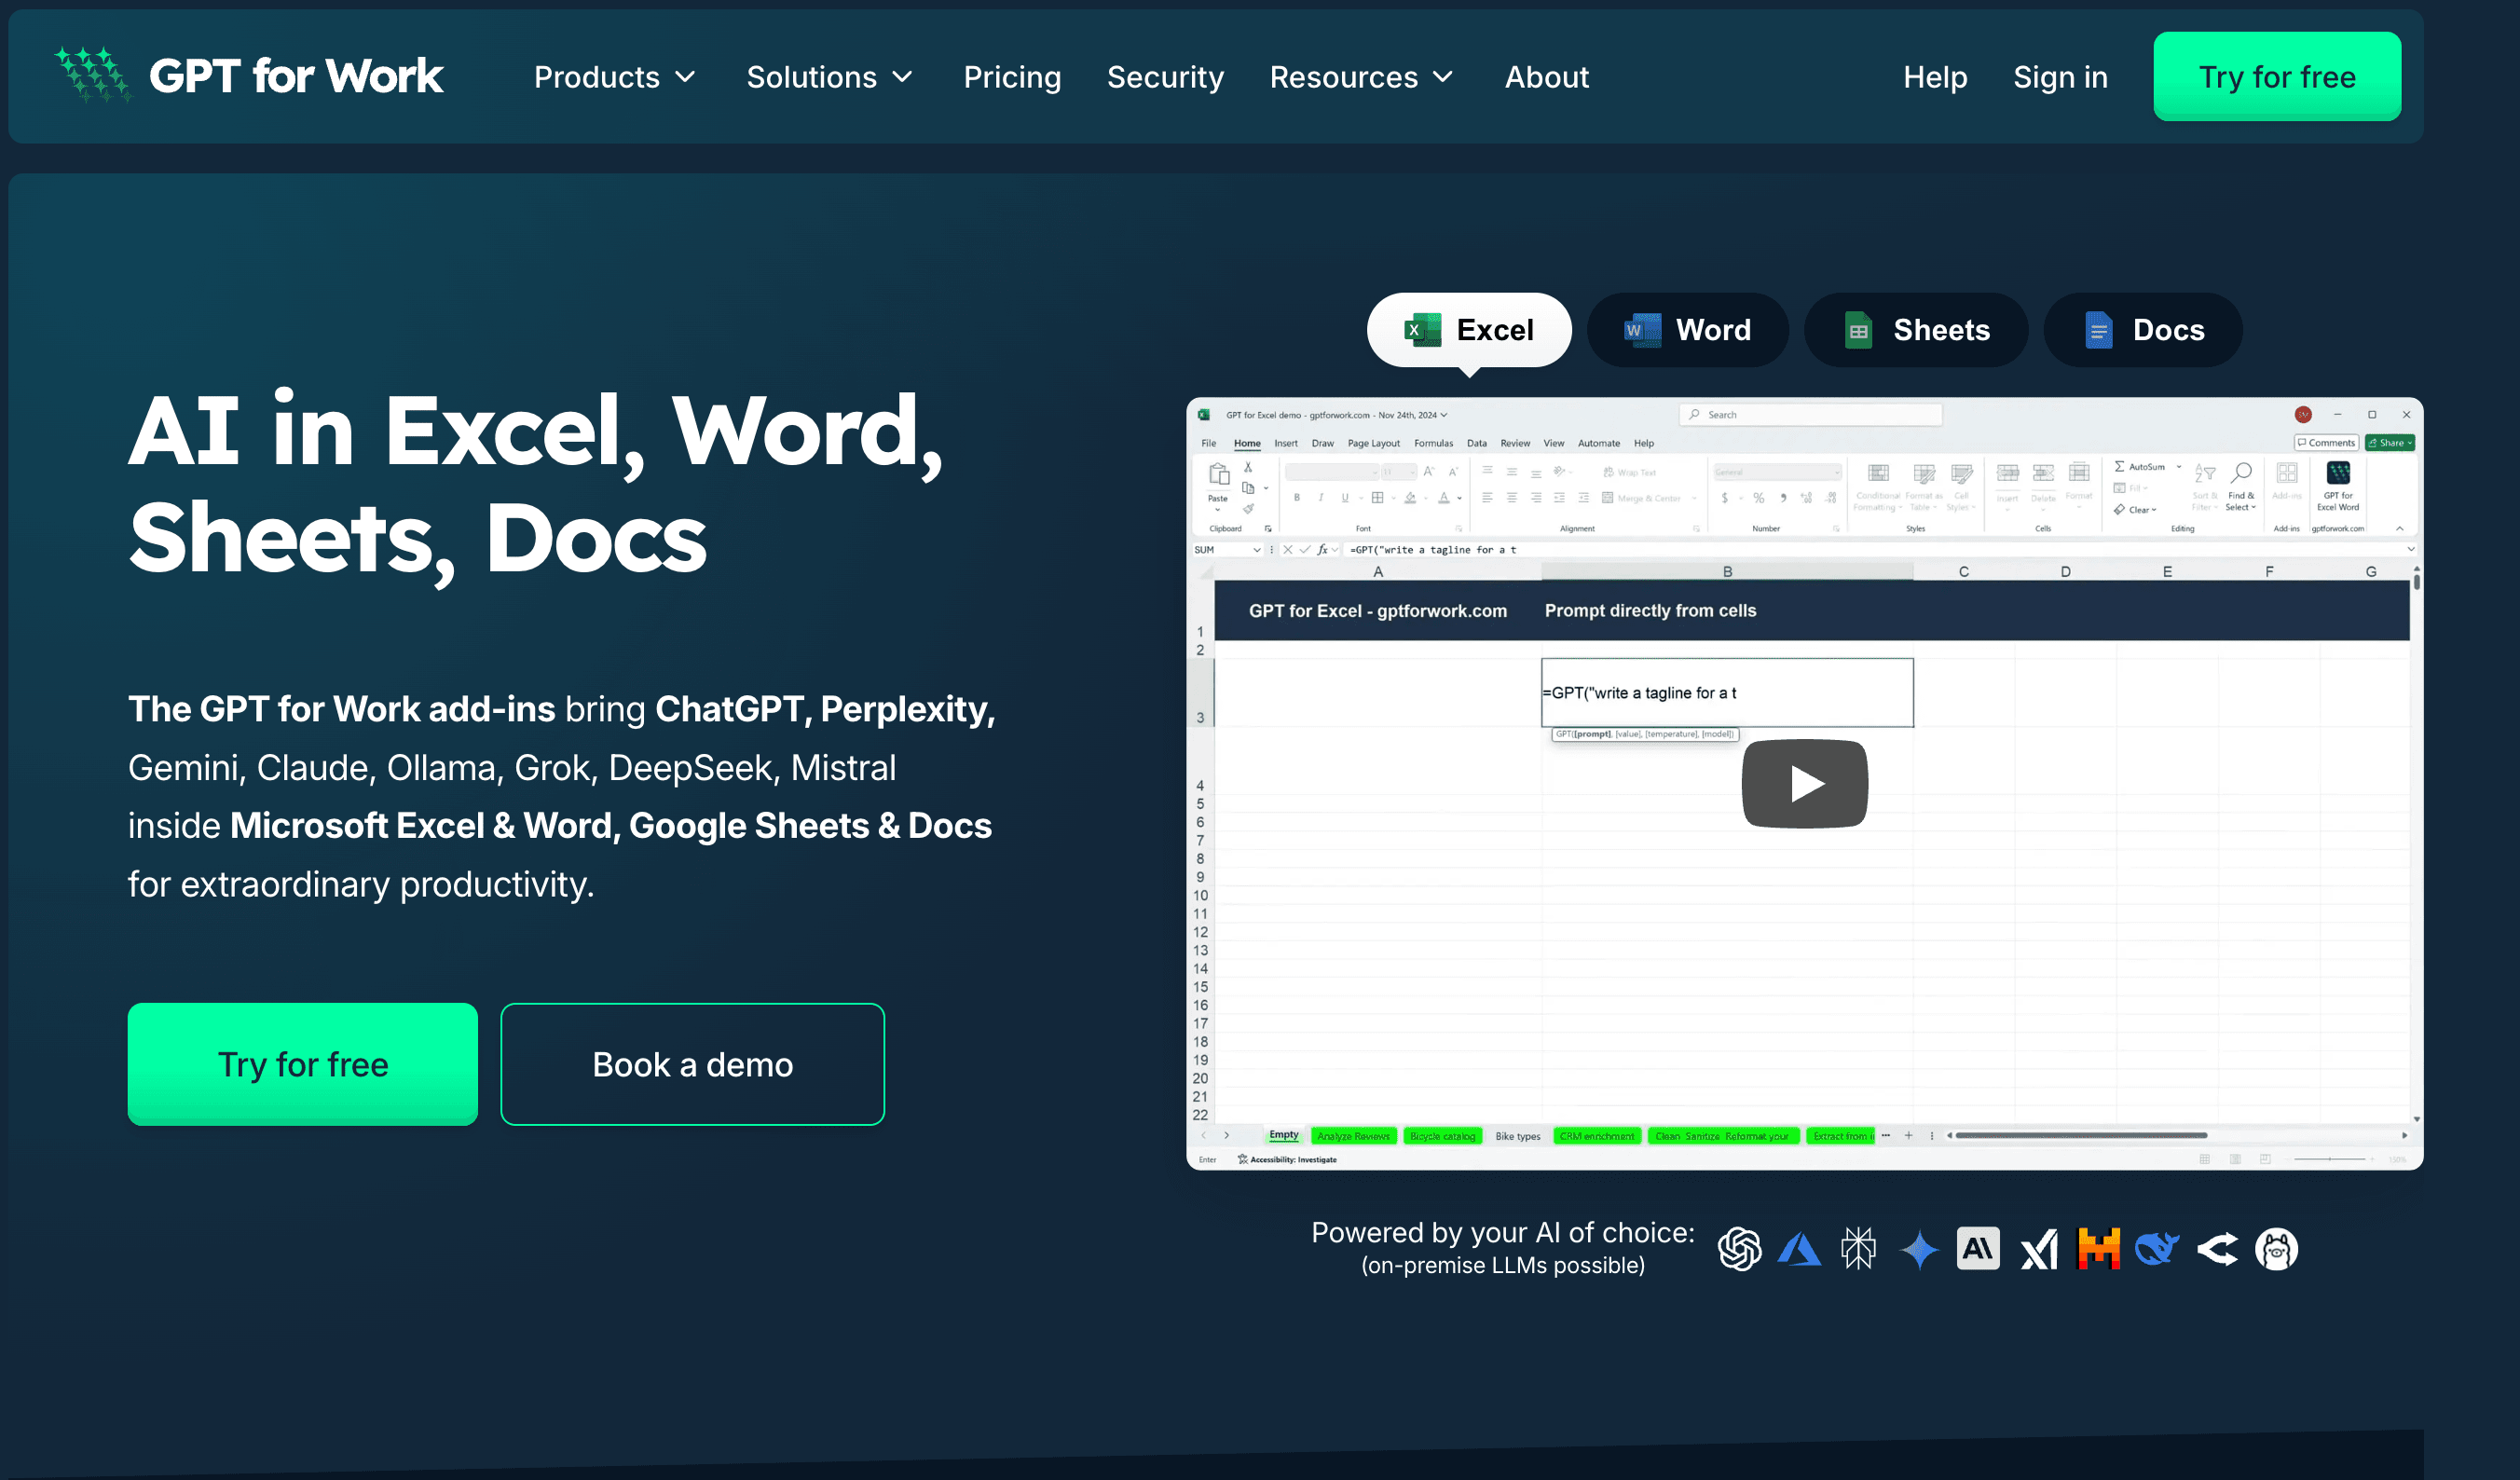
Task: Click the Percent style icon
Action: [1758, 498]
